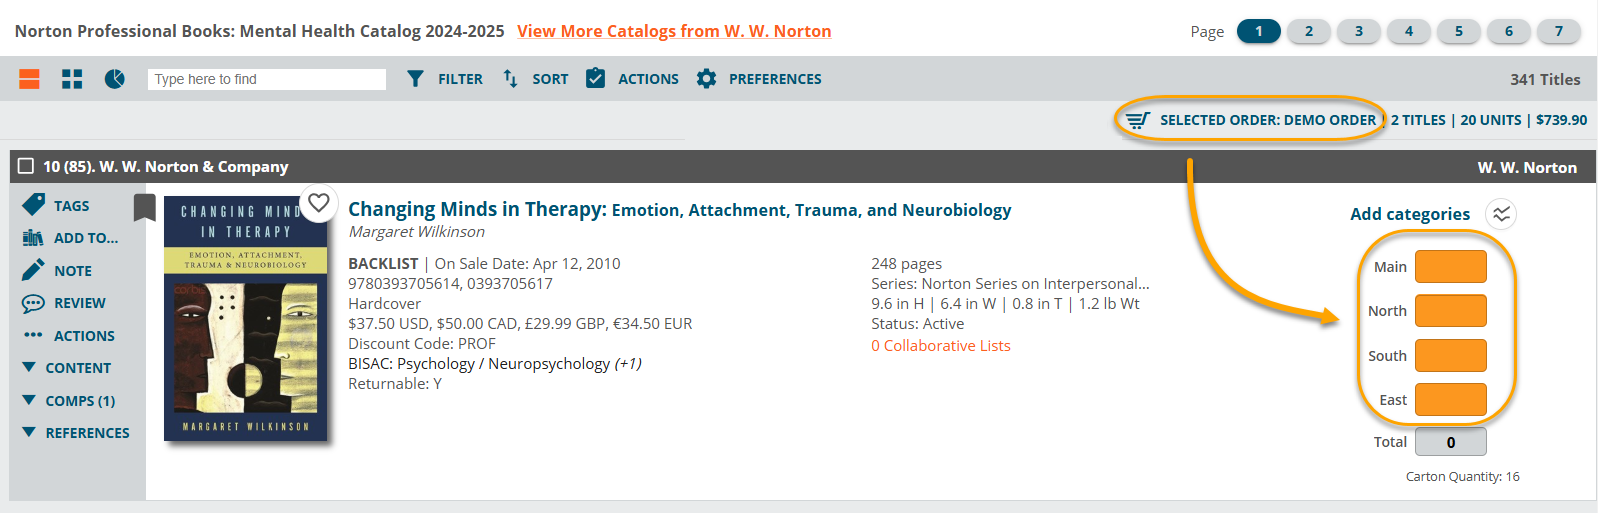Open the pie chart analytics view
The height and width of the screenshot is (513, 1598).
(115, 79)
